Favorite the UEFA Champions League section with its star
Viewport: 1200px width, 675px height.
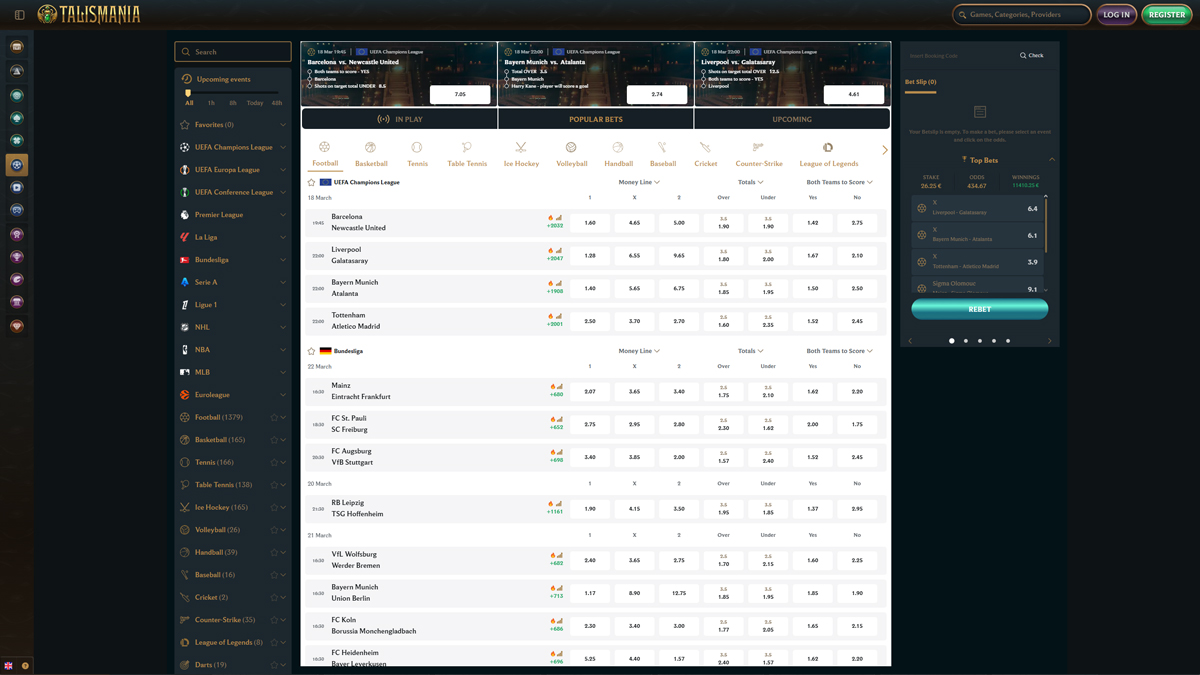pos(311,183)
